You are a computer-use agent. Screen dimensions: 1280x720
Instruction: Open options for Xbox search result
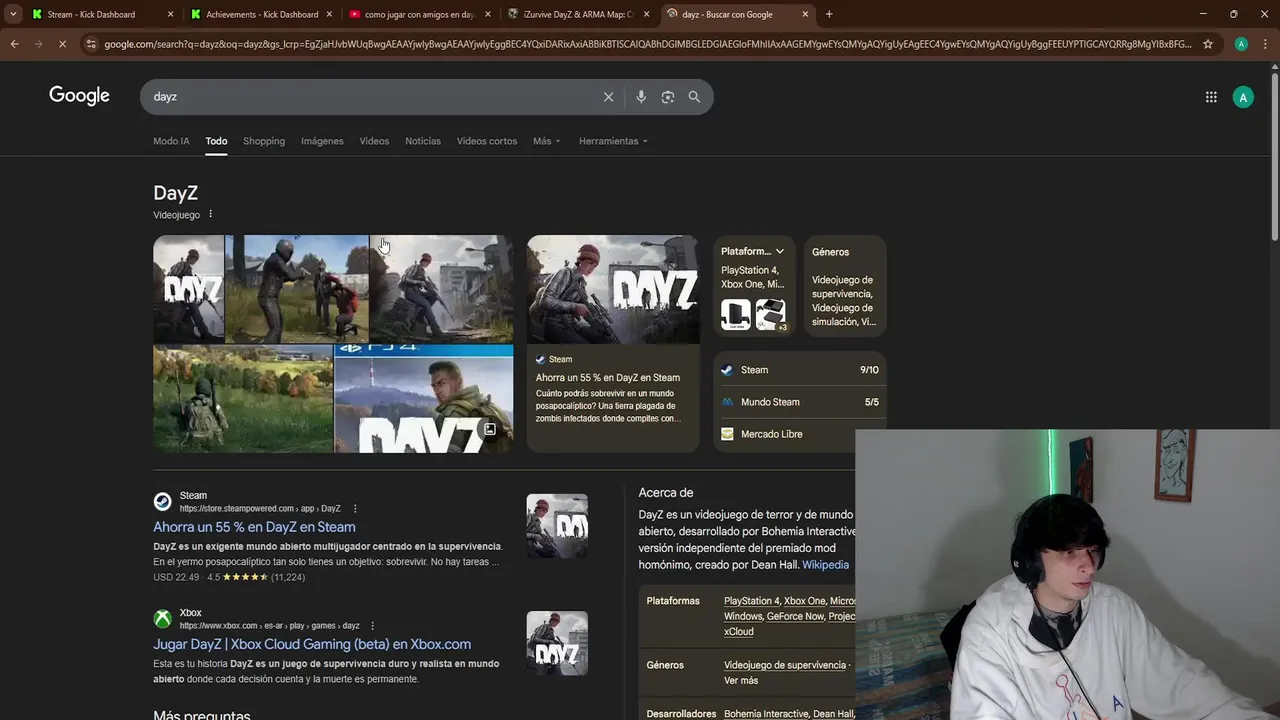click(372, 626)
